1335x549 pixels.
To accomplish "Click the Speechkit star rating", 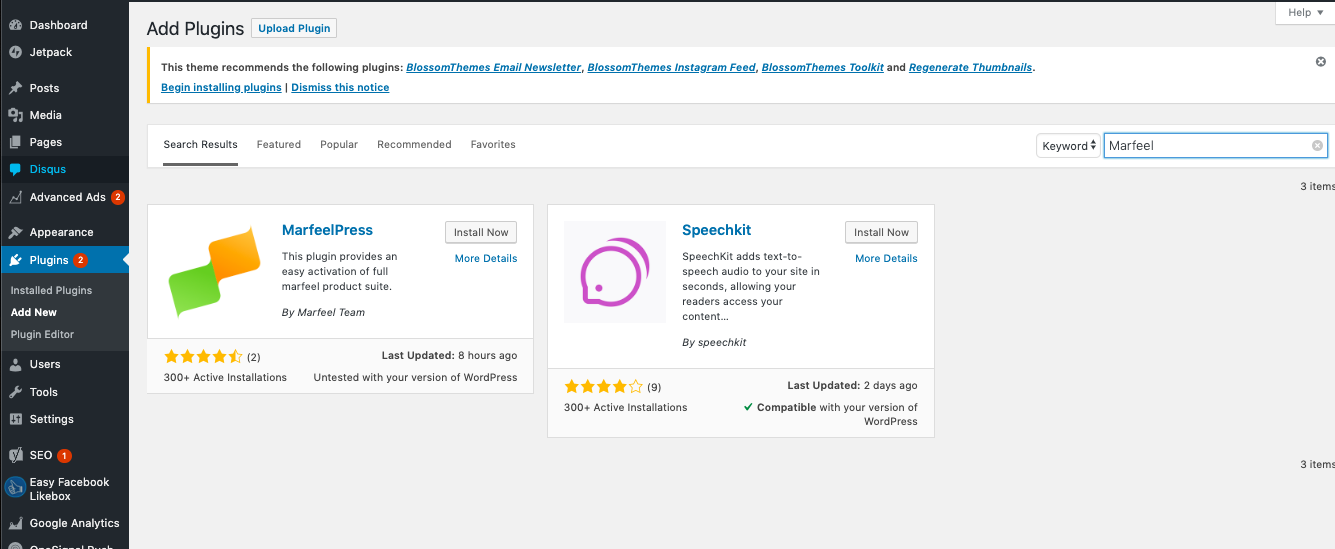I will (x=603, y=386).
